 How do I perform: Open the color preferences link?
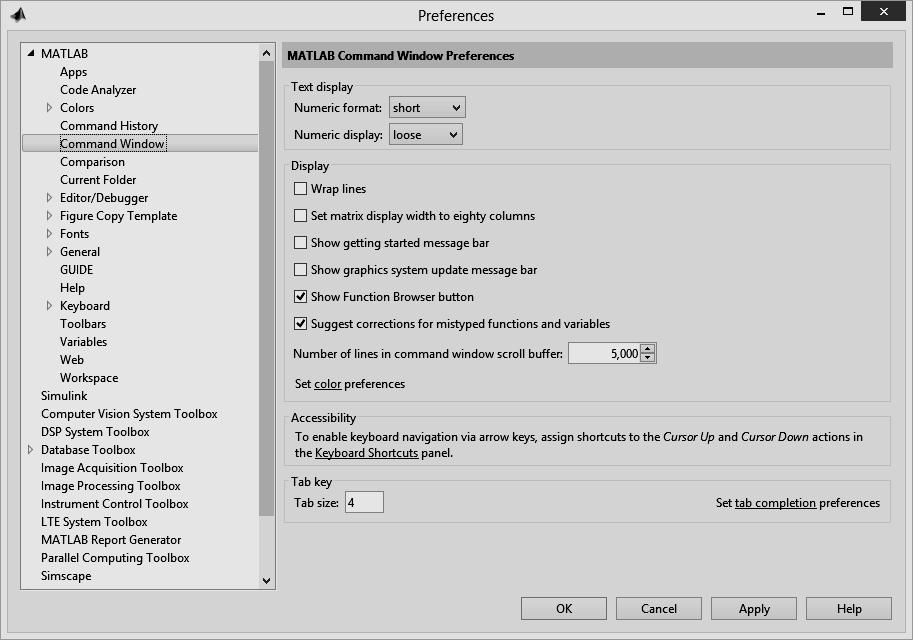(x=327, y=384)
